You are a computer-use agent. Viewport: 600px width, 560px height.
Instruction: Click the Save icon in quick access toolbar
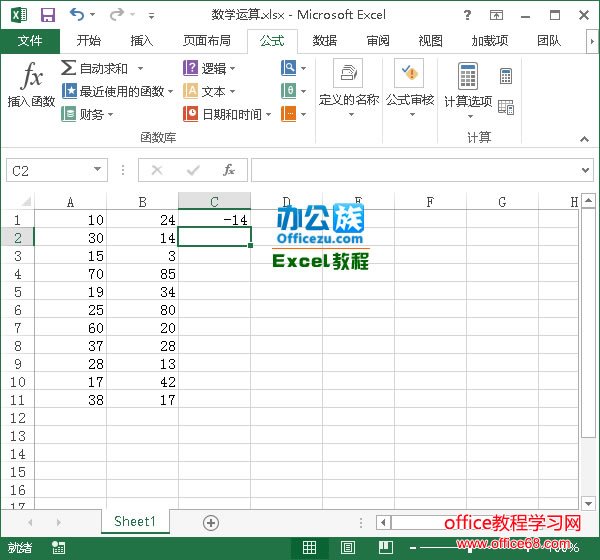48,15
